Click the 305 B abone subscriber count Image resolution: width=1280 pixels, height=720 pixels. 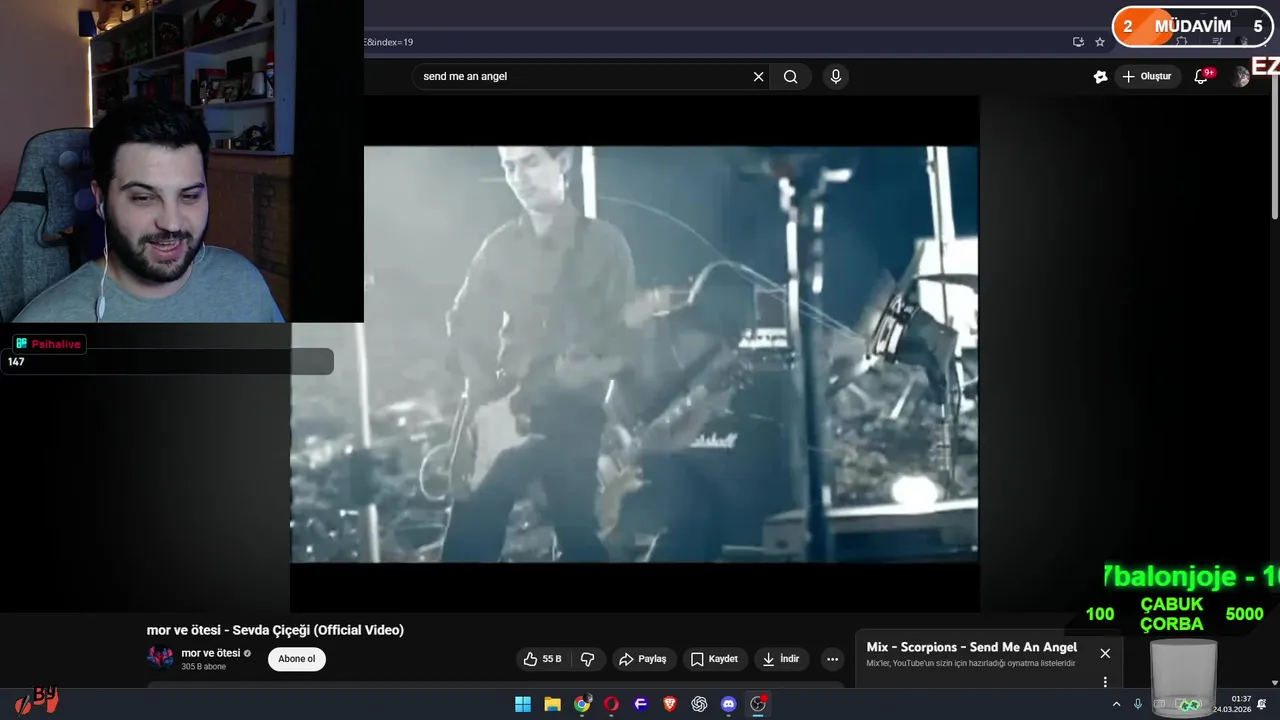pos(203,667)
